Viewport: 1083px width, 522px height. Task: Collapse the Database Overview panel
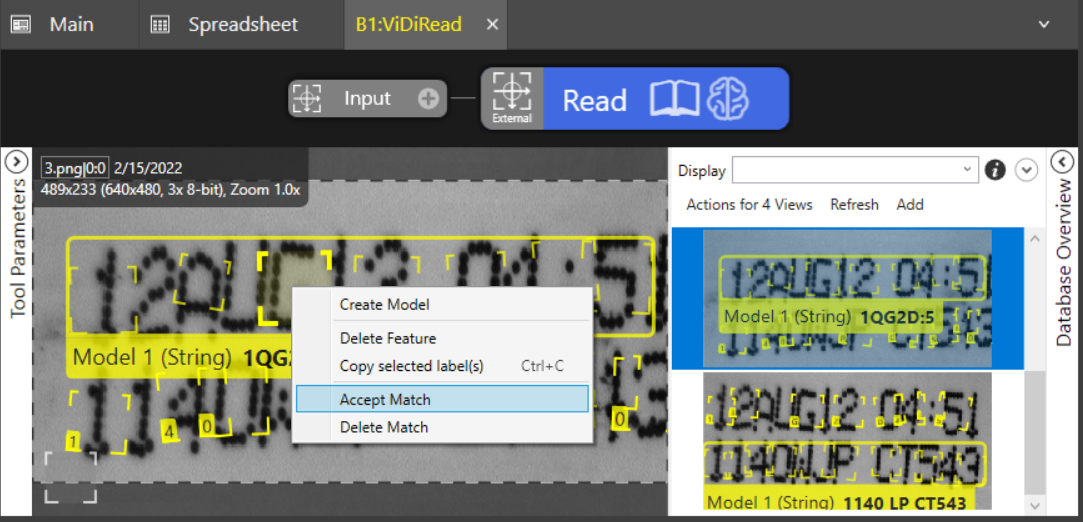[1063, 162]
